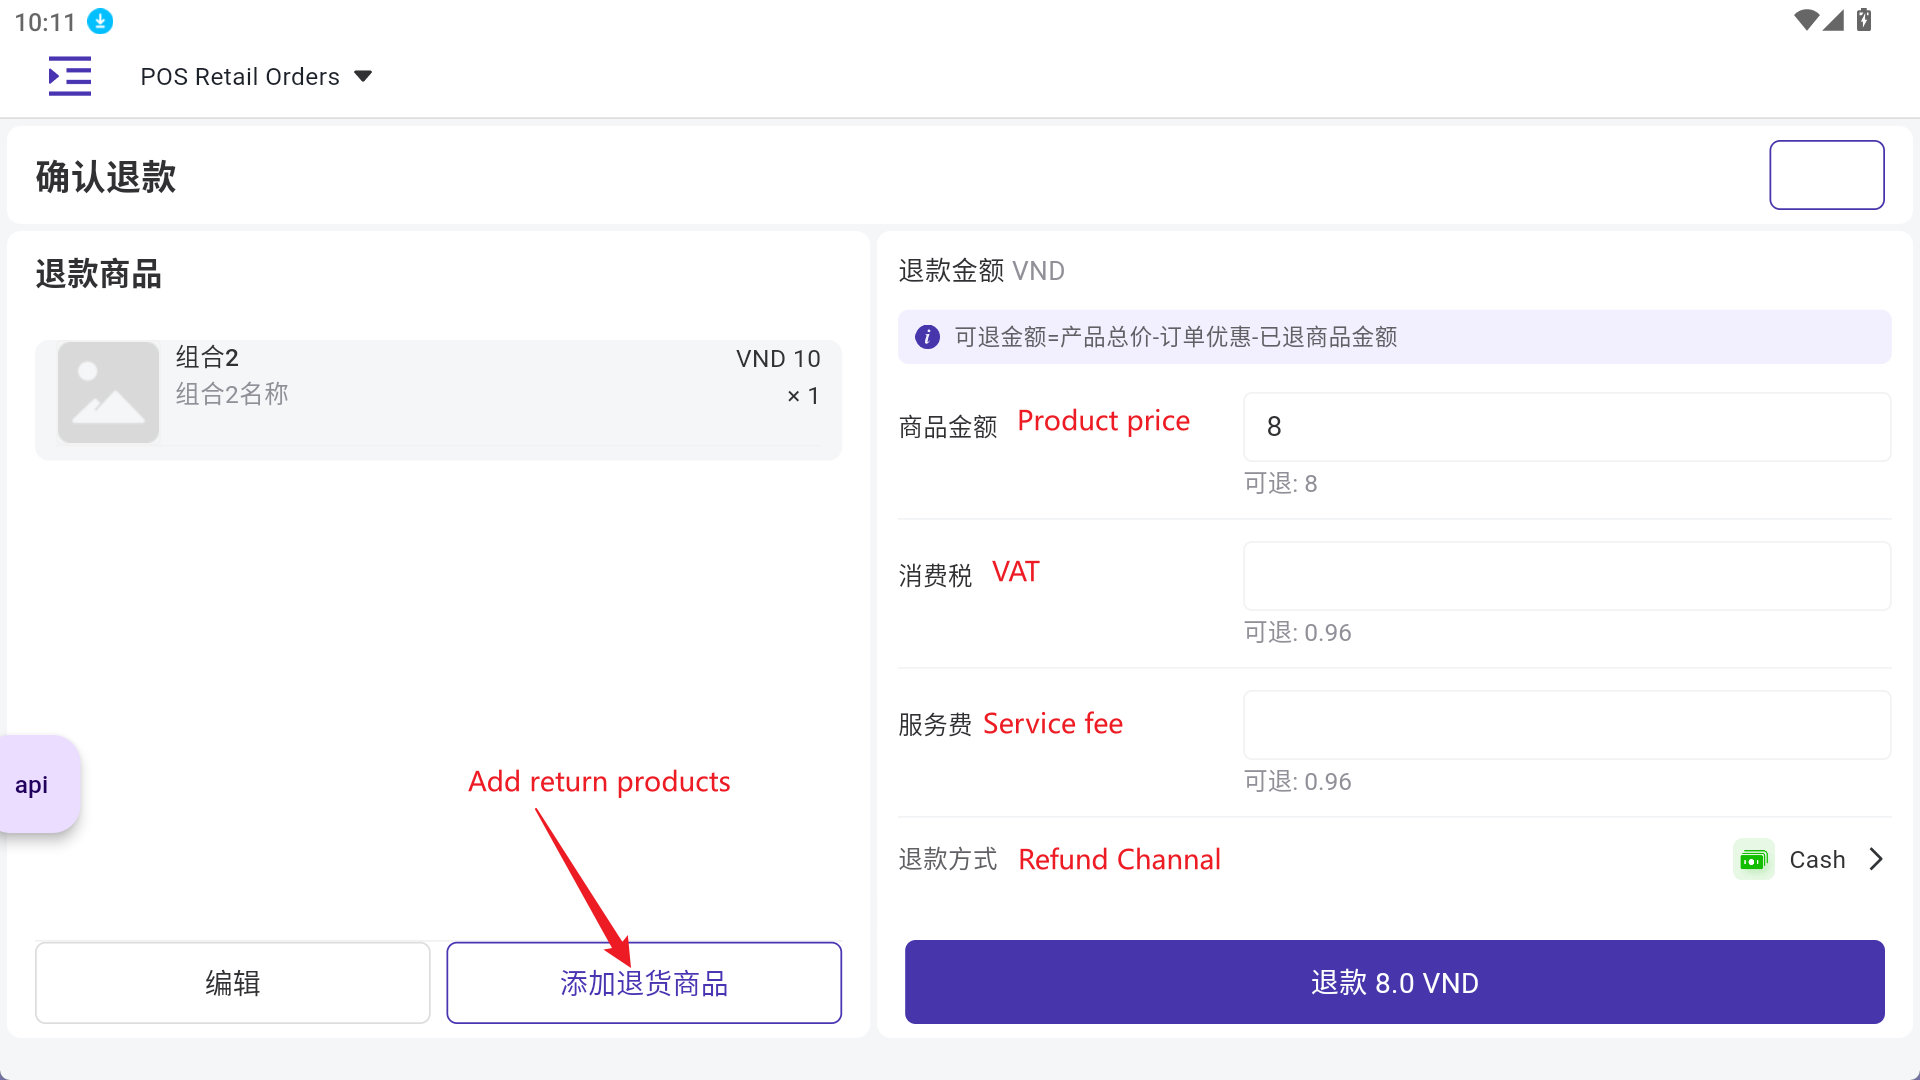
Task: Tap the floating api bubble
Action: pyautogui.click(x=36, y=785)
